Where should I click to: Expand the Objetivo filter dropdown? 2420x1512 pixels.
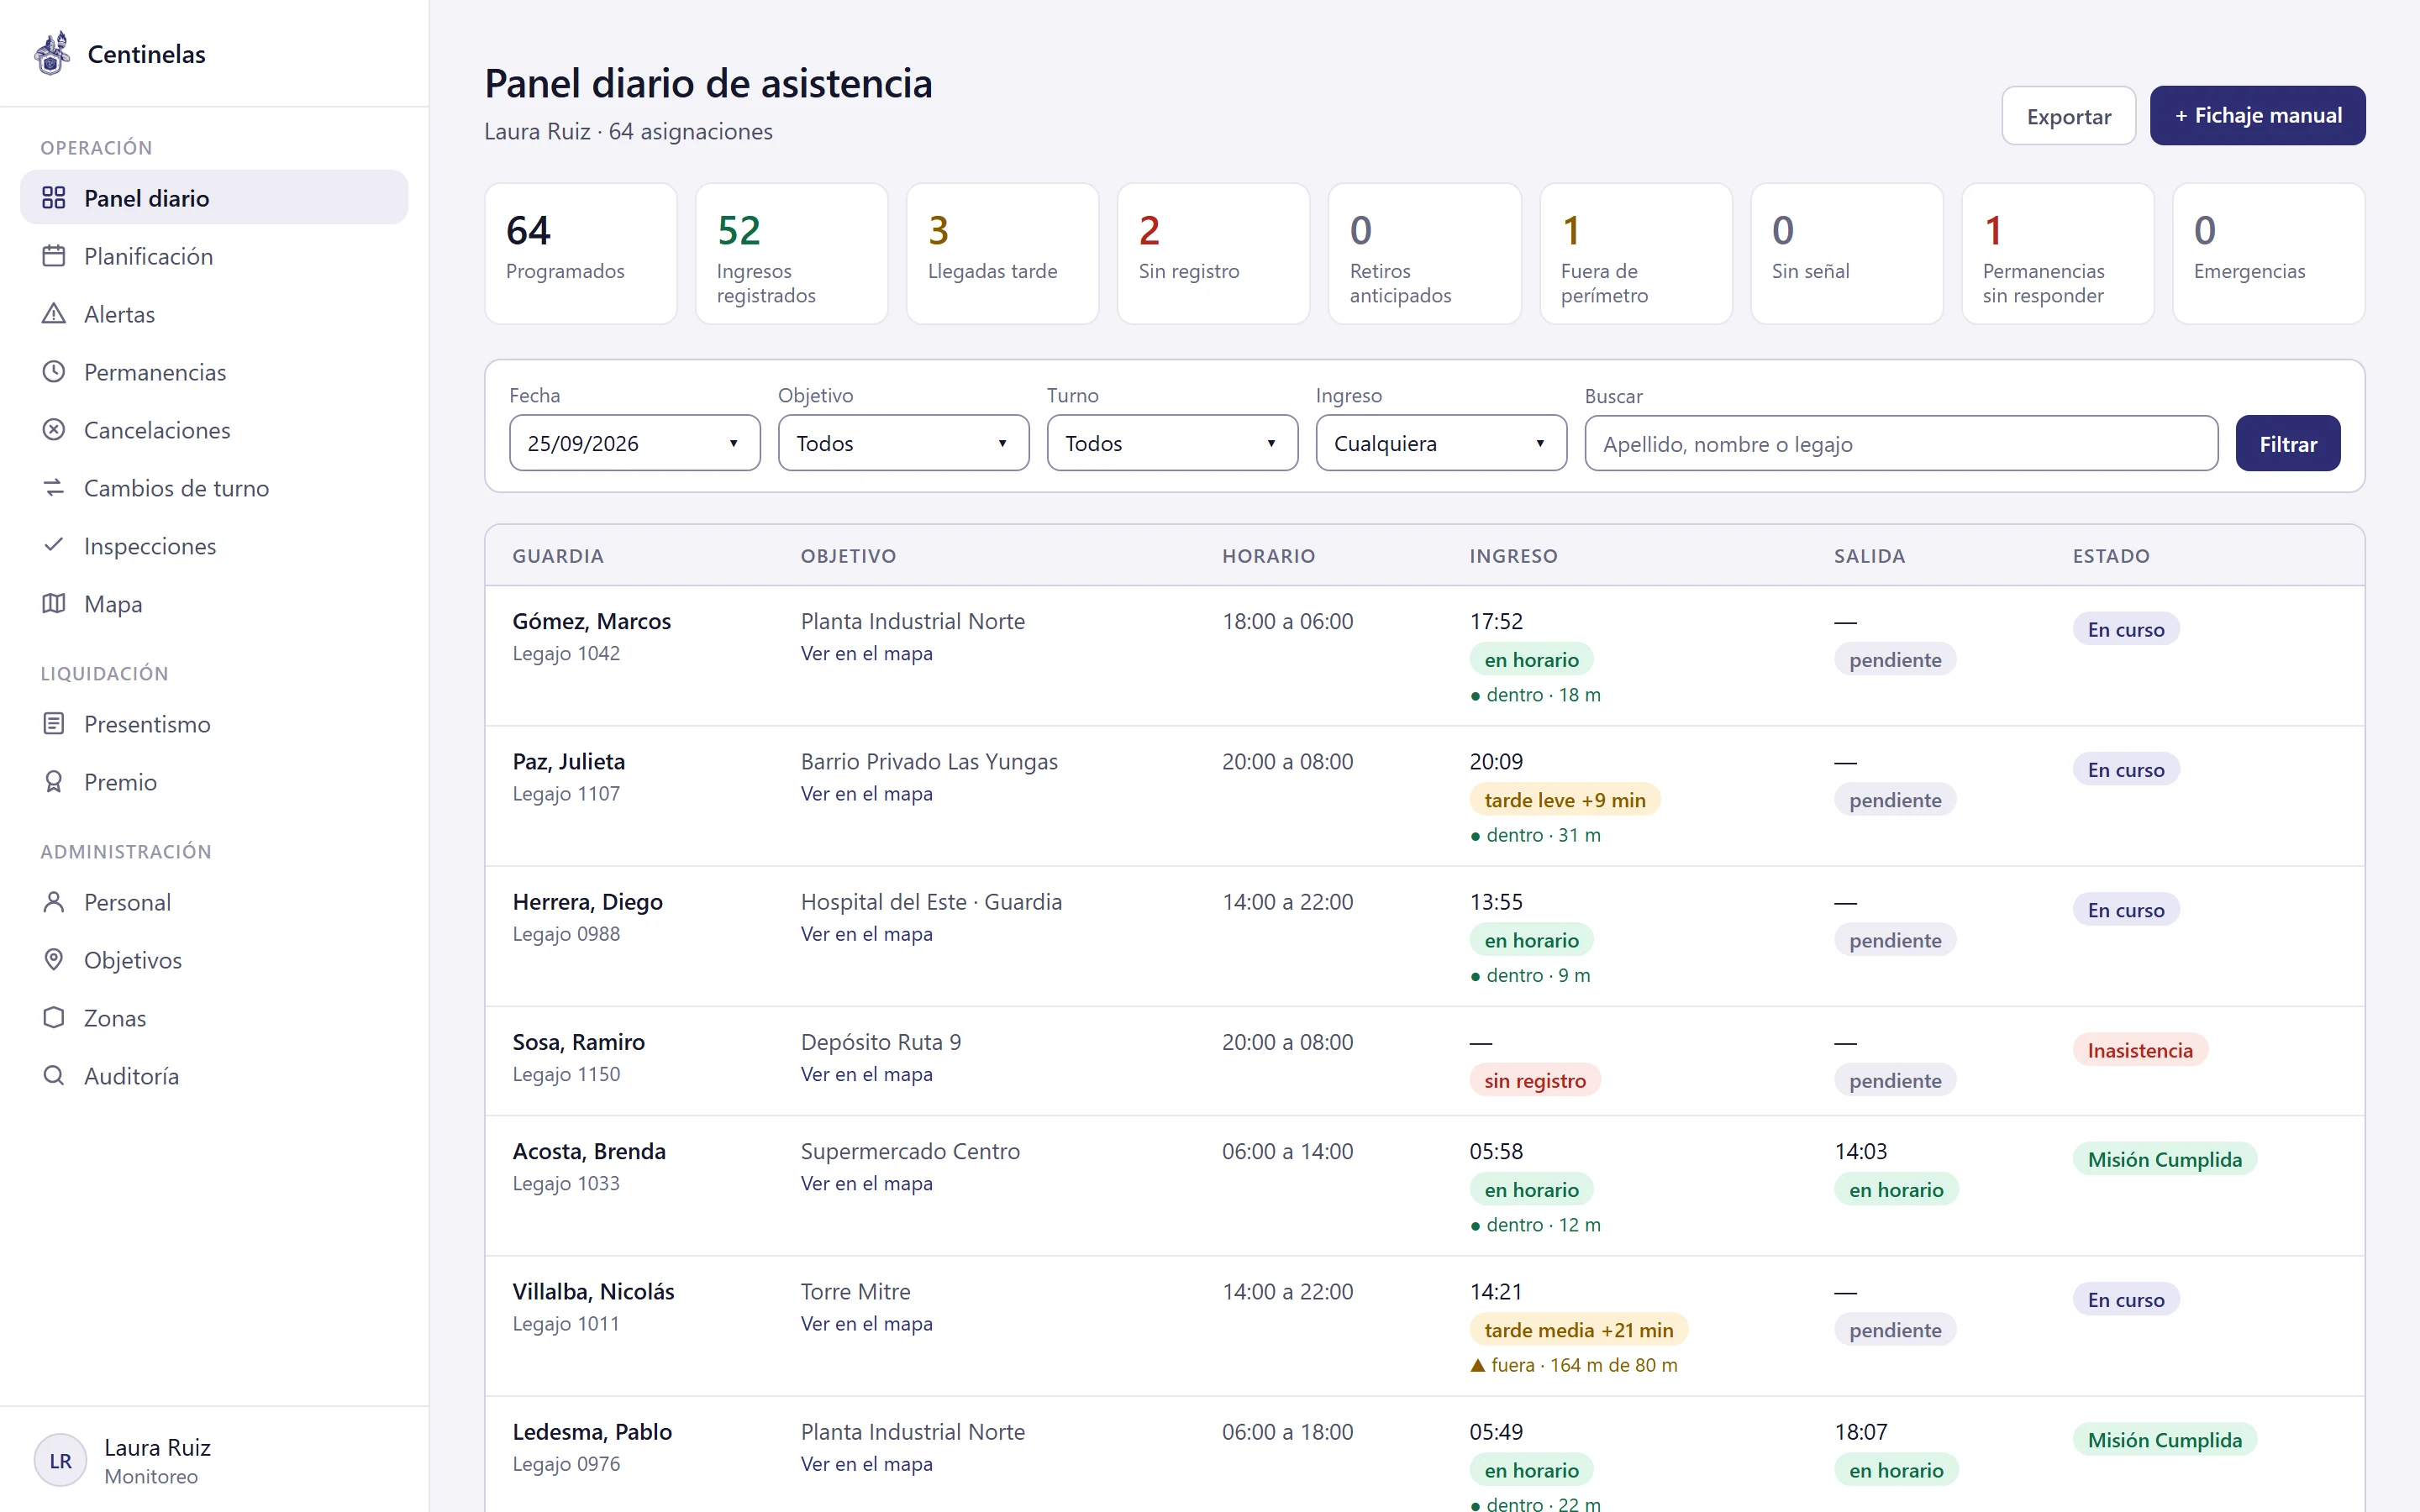(903, 443)
